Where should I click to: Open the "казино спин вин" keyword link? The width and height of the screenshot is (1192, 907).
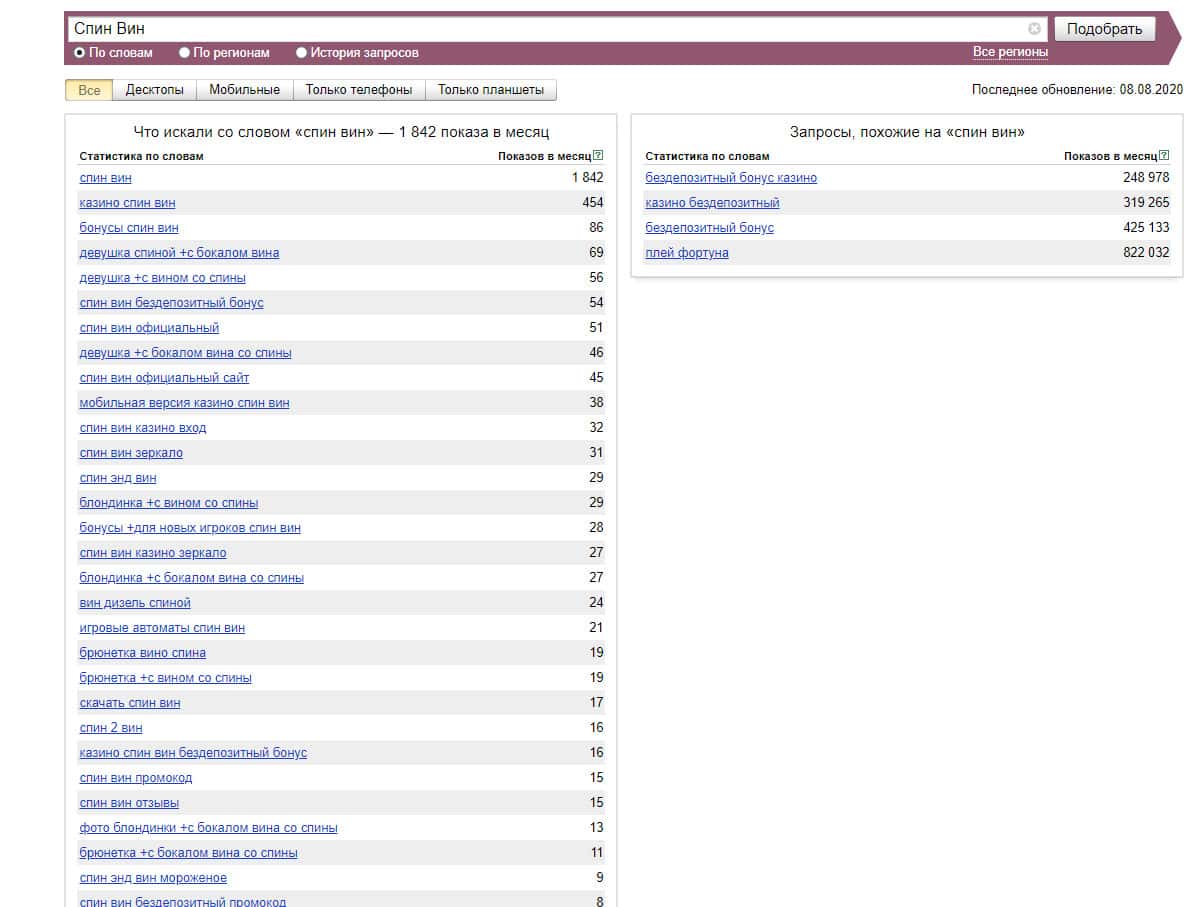[x=127, y=203]
